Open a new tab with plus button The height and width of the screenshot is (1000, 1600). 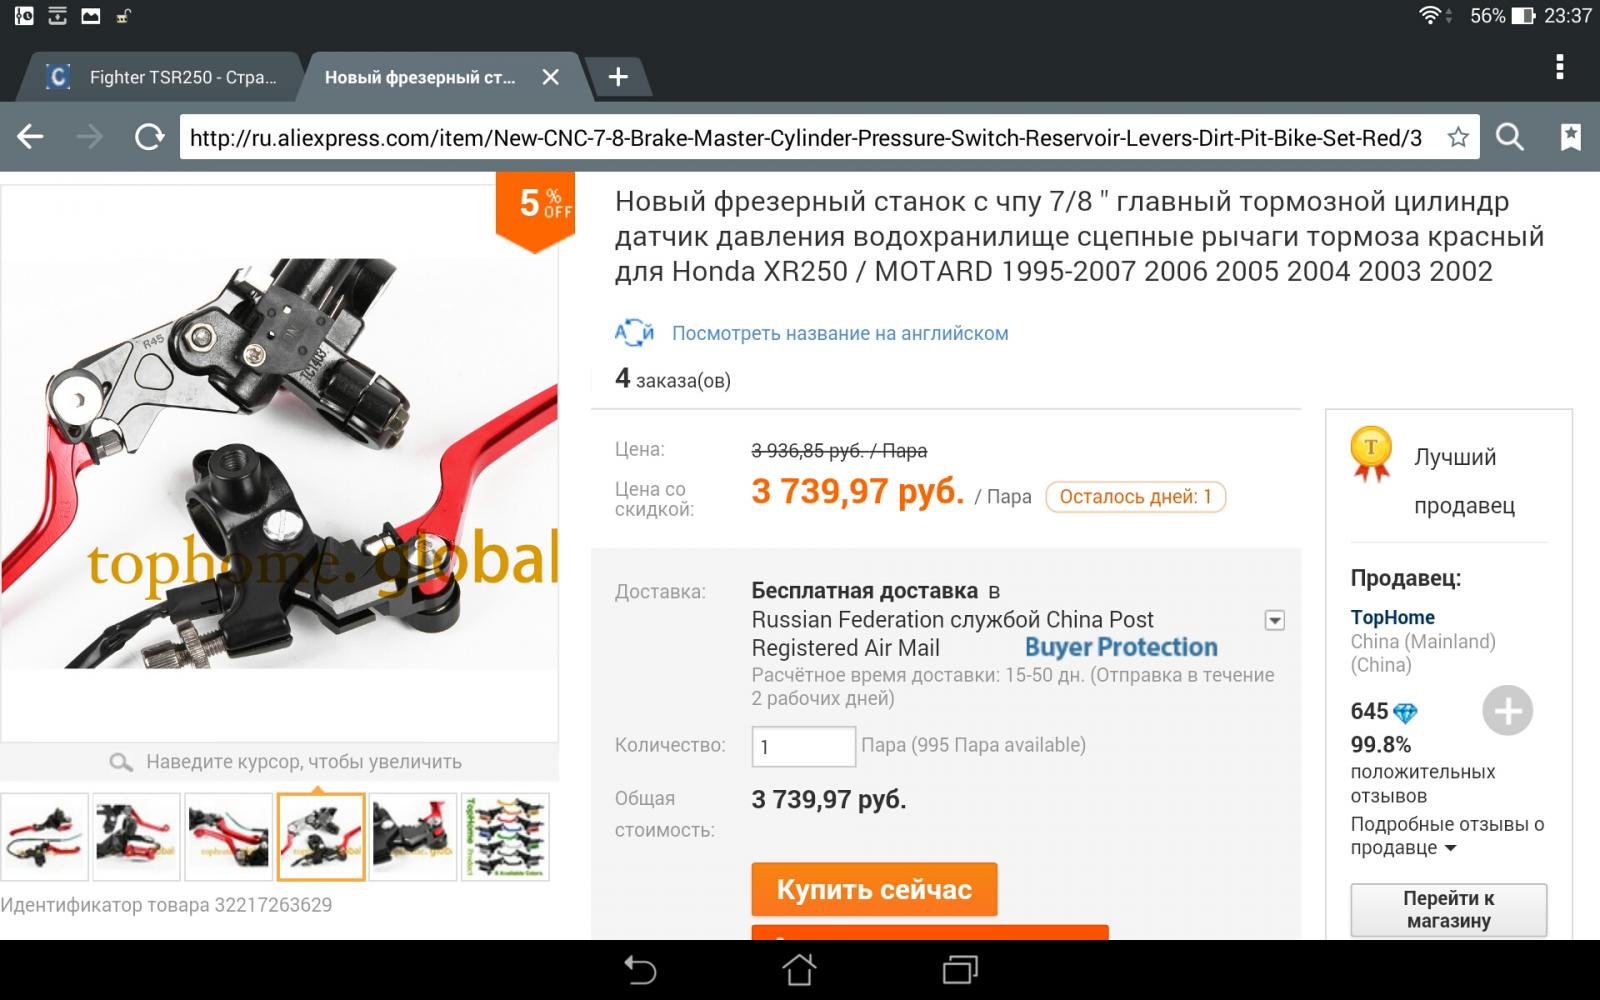point(618,77)
